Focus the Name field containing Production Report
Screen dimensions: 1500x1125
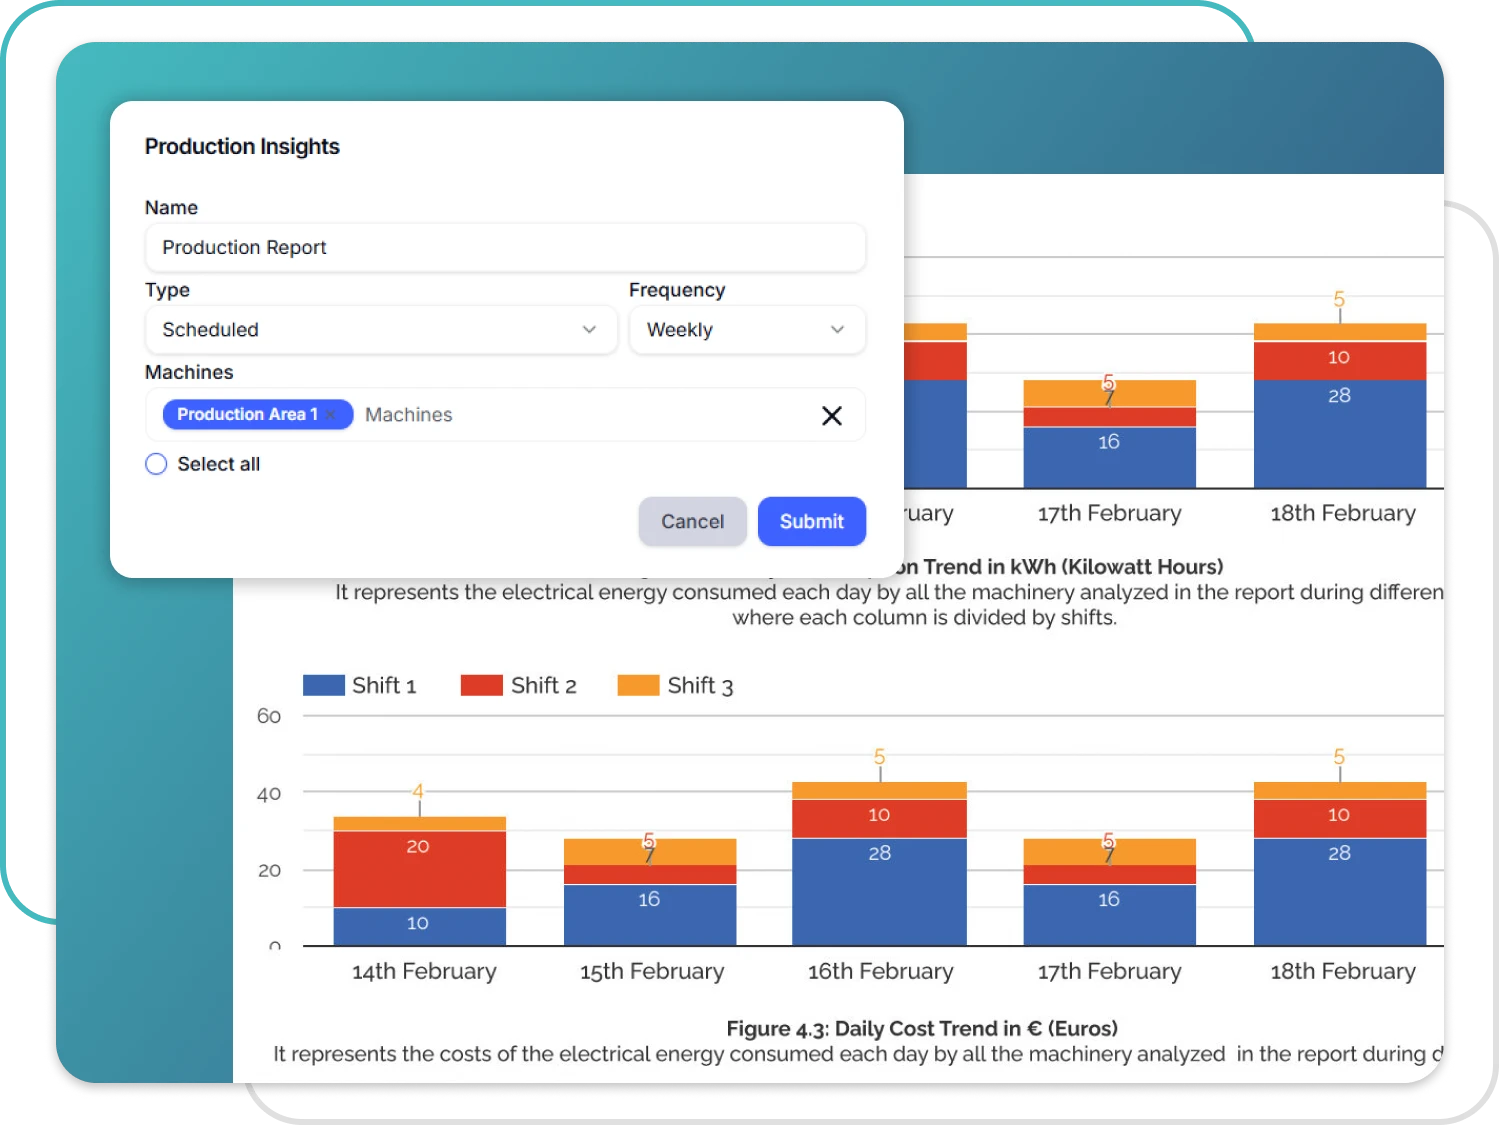505,248
